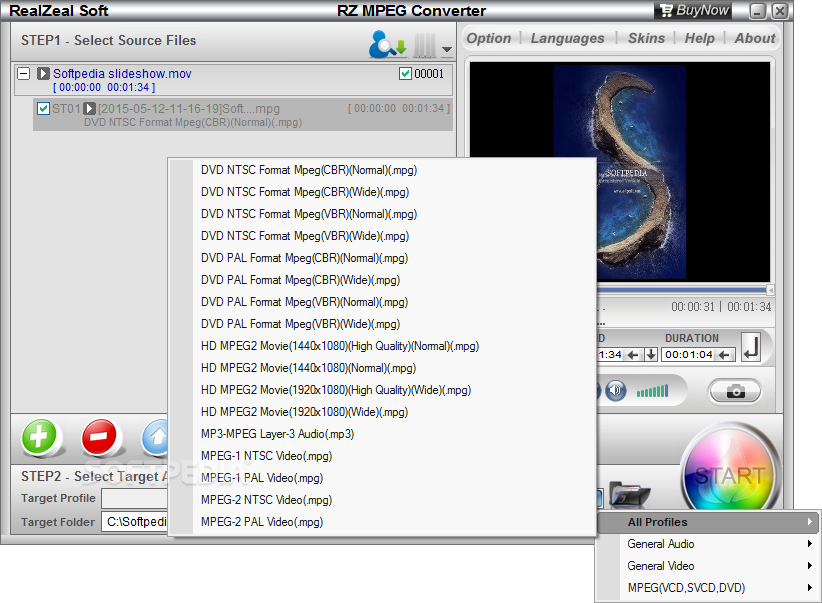Image resolution: width=822 pixels, height=603 pixels.
Task: Click the down arrow beside the end time
Action: [x=651, y=355]
